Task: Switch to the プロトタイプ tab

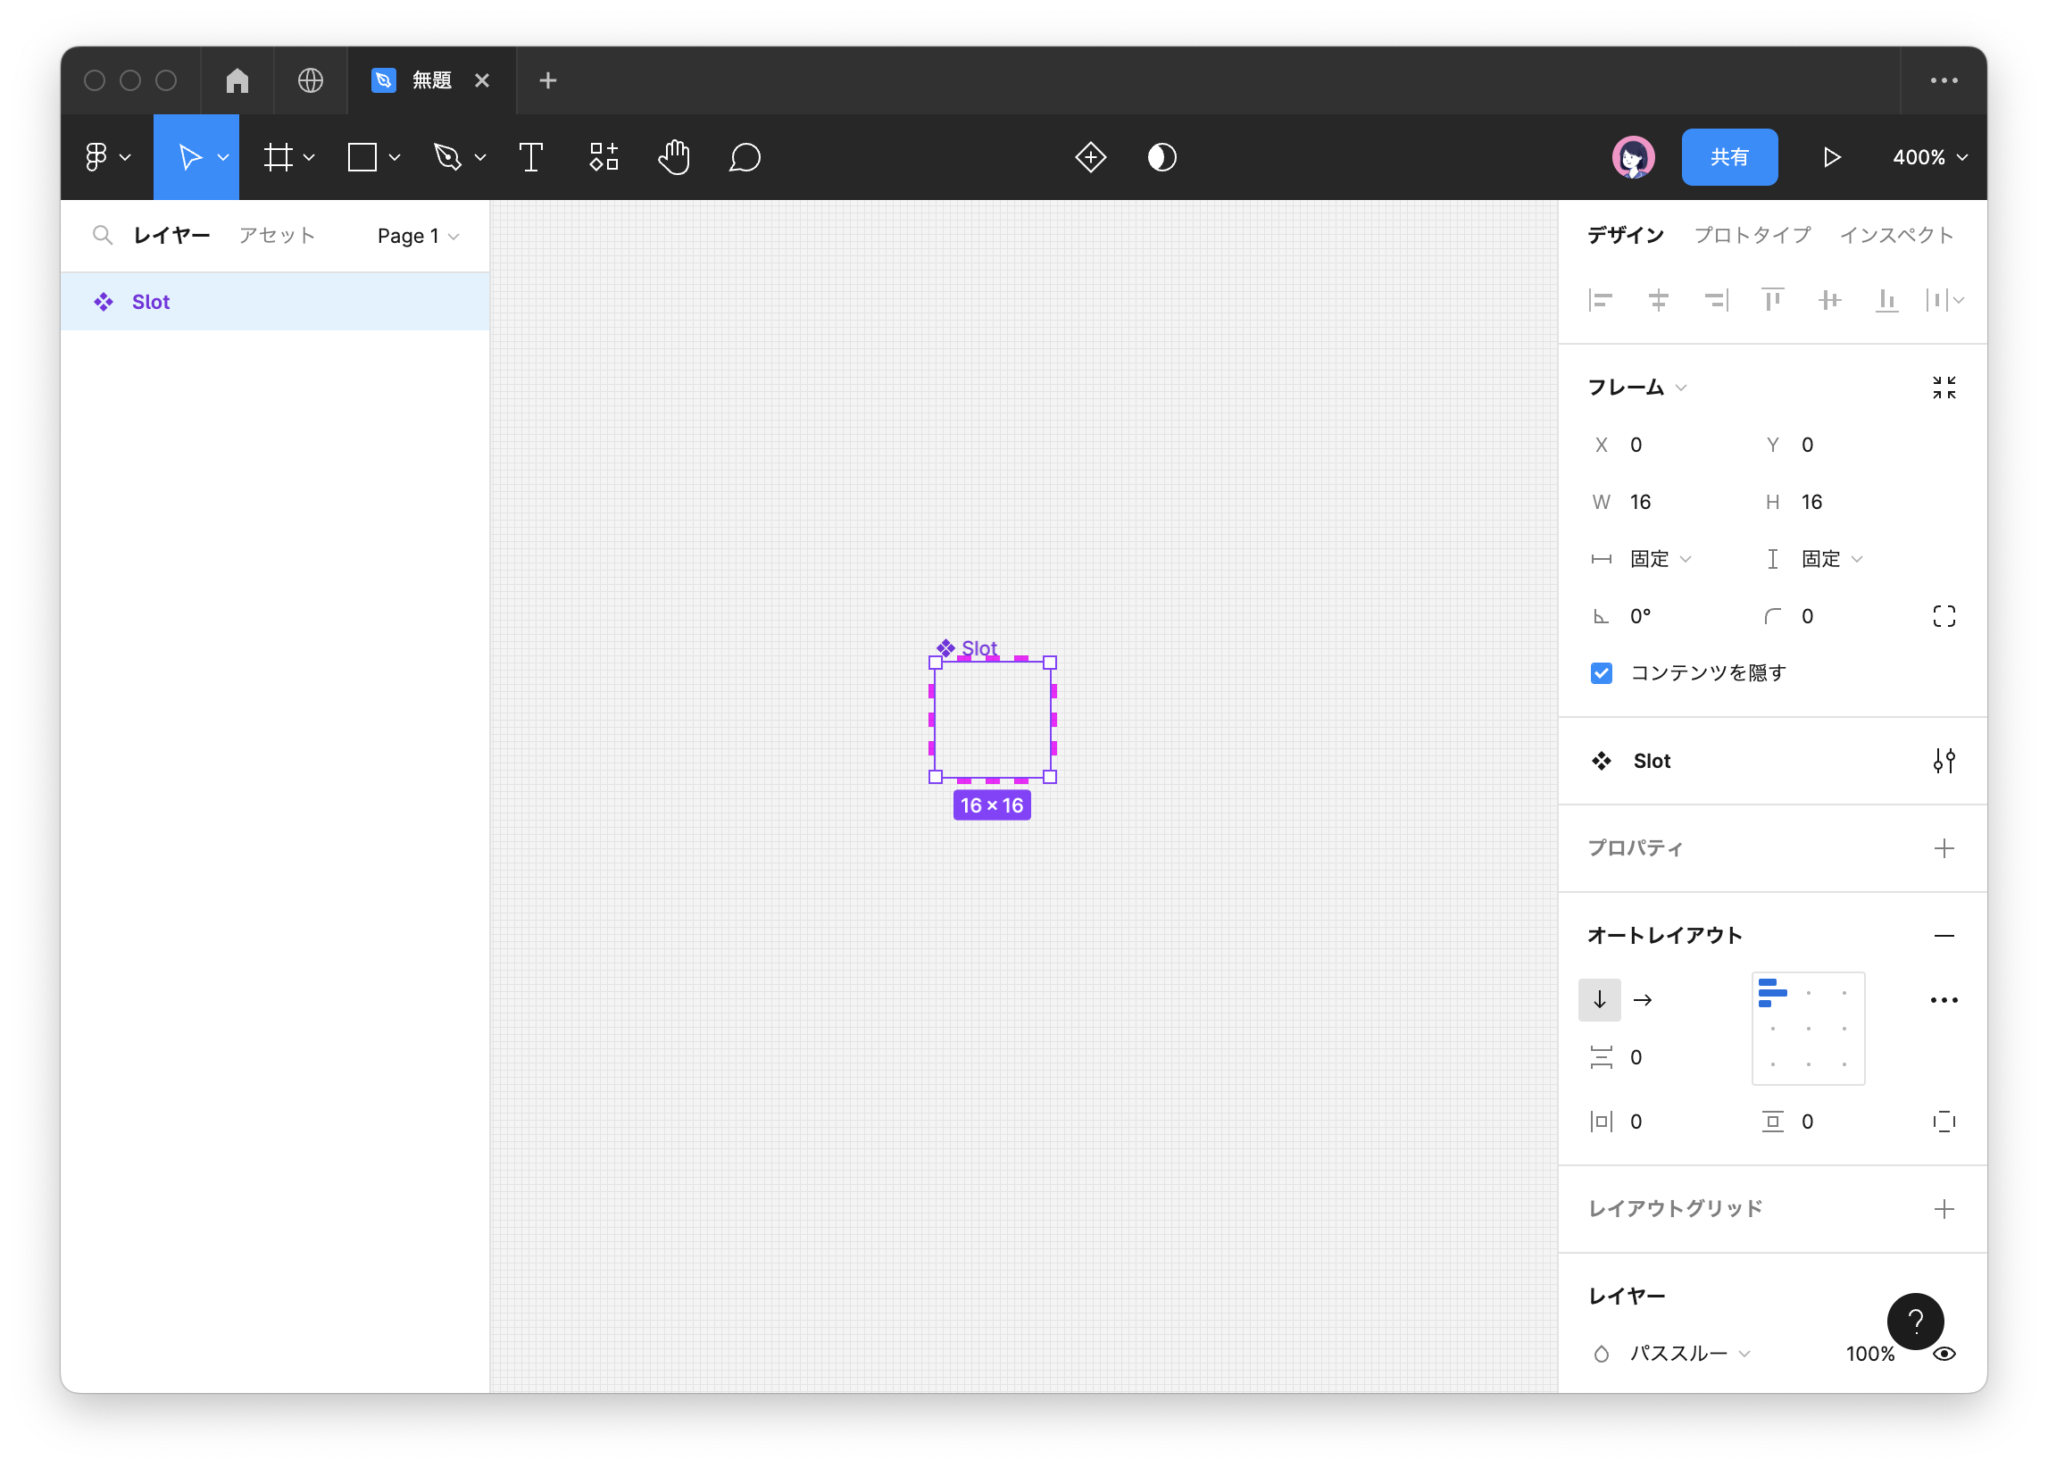Action: pos(1752,235)
